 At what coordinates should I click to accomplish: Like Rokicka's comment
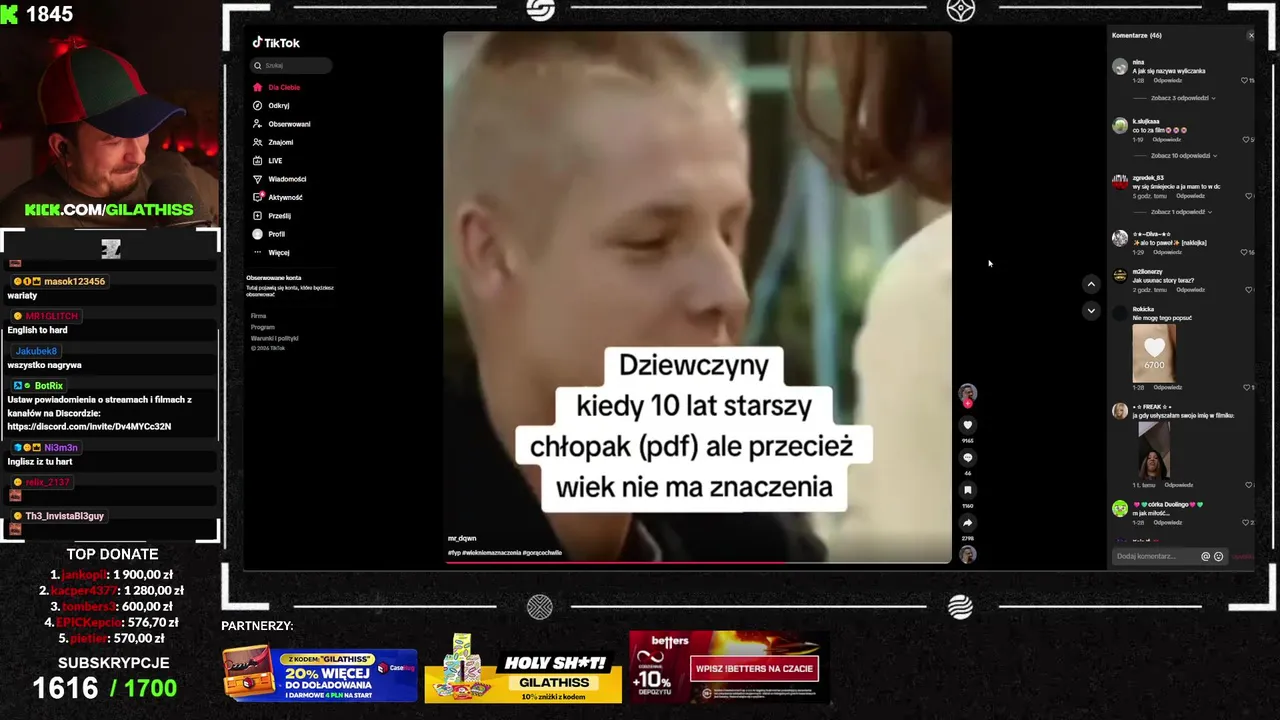pos(1246,387)
